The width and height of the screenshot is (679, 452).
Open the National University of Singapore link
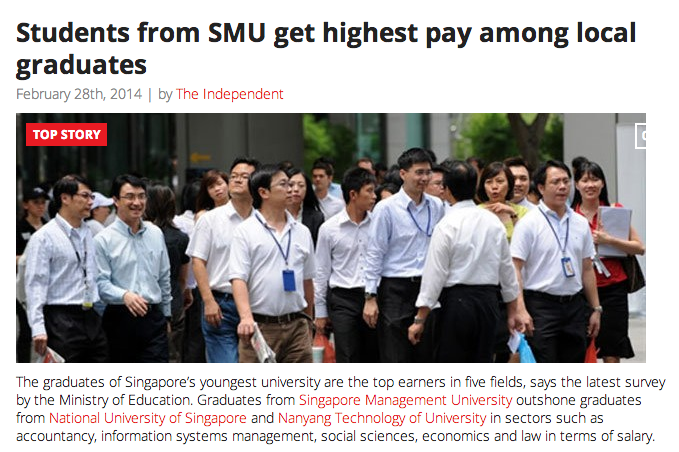pyautogui.click(x=148, y=418)
